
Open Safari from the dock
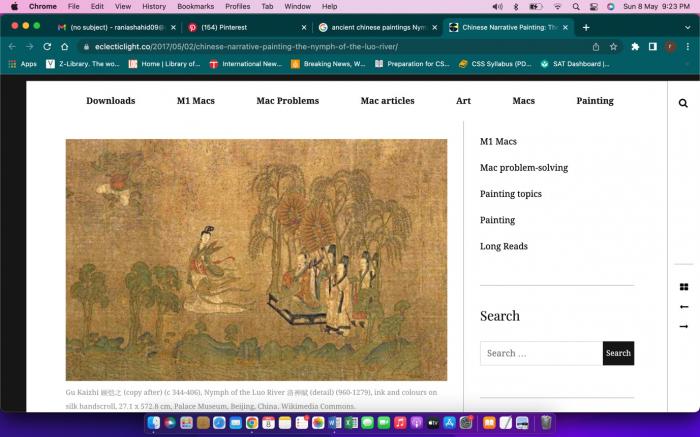(219, 422)
